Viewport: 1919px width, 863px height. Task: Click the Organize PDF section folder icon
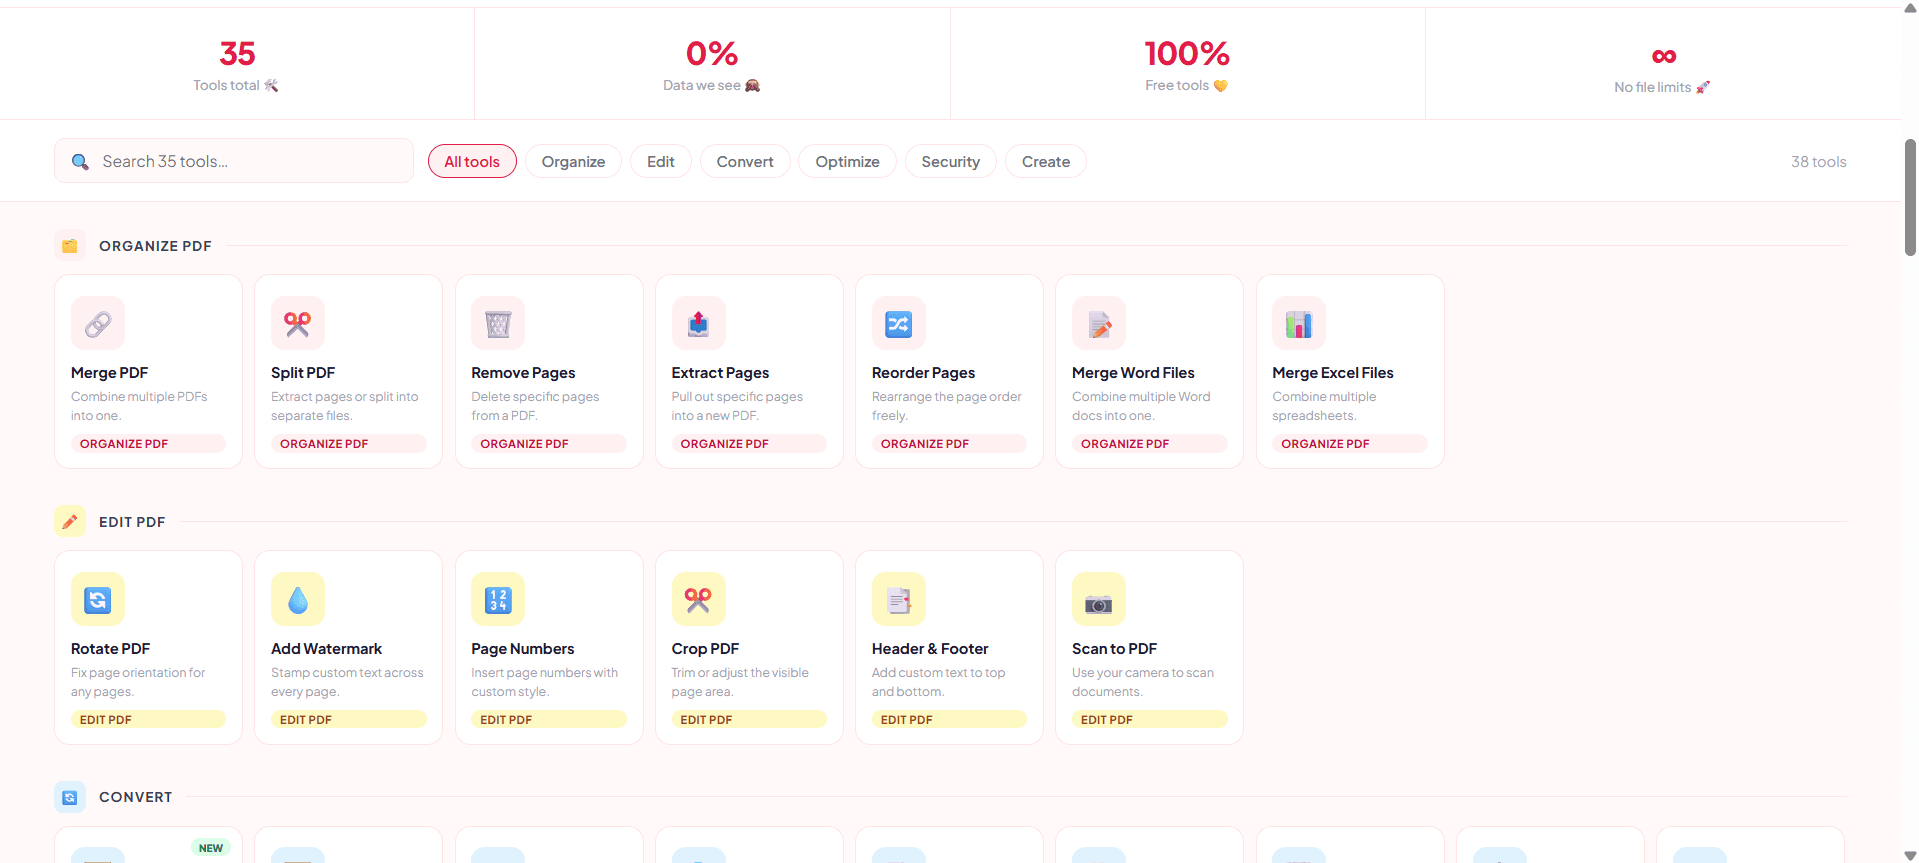[x=70, y=245]
